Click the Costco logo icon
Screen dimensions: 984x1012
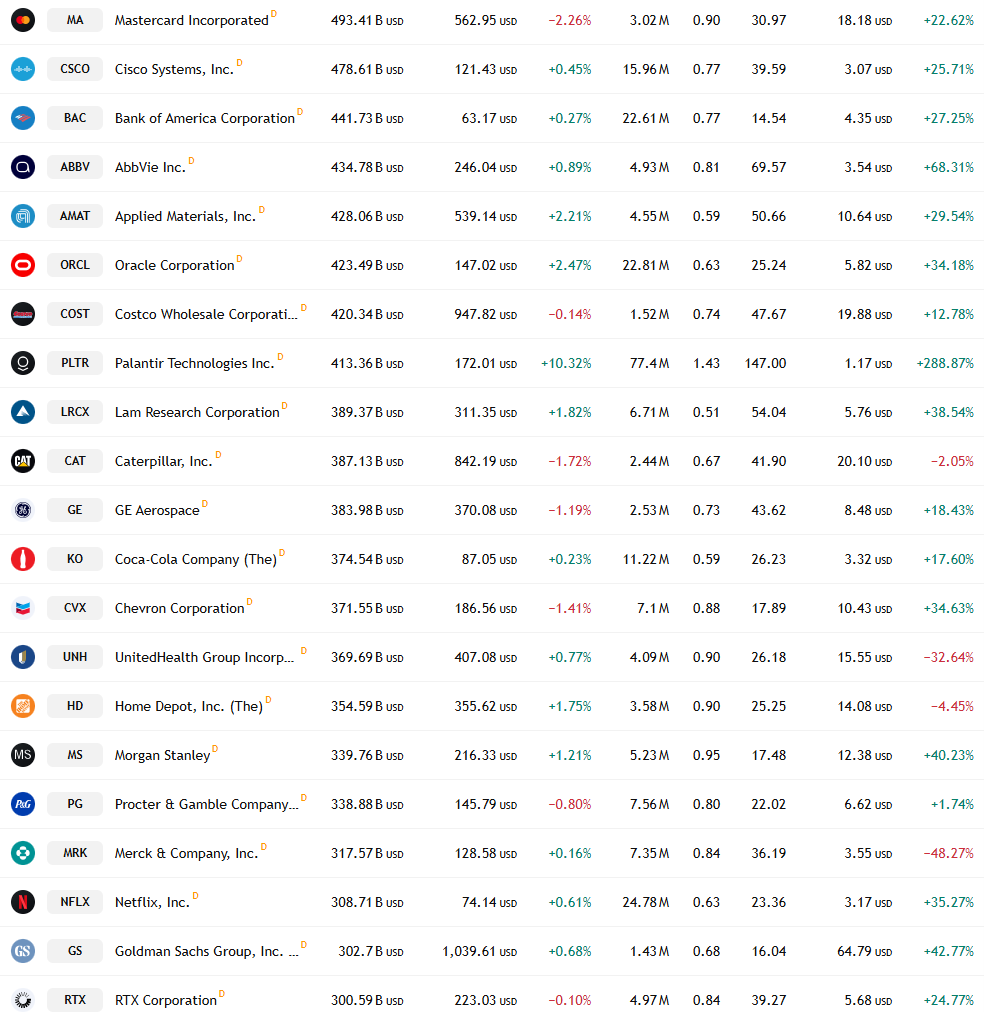pyautogui.click(x=23, y=314)
